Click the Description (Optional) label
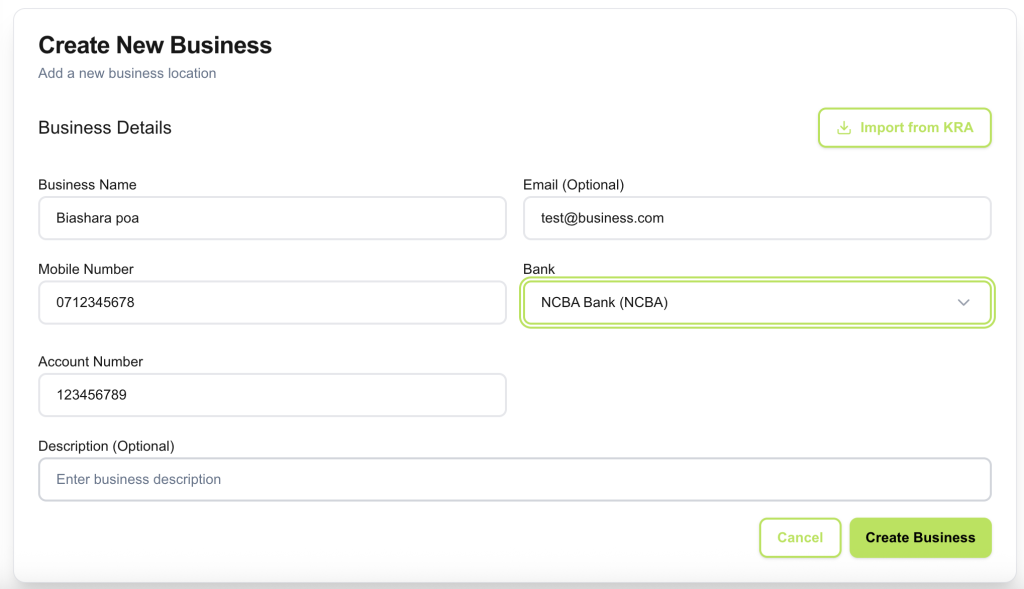Viewport: 1024px width, 589px height. tap(106, 446)
